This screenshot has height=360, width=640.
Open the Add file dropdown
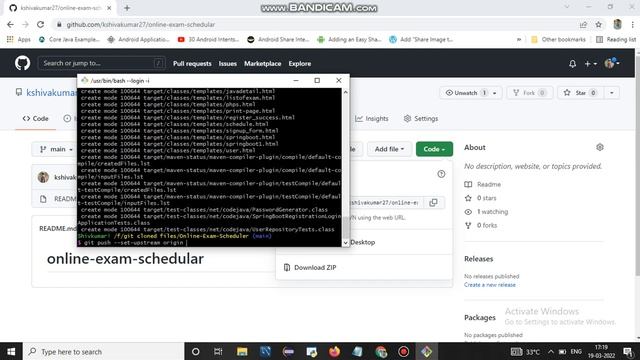[x=389, y=149]
